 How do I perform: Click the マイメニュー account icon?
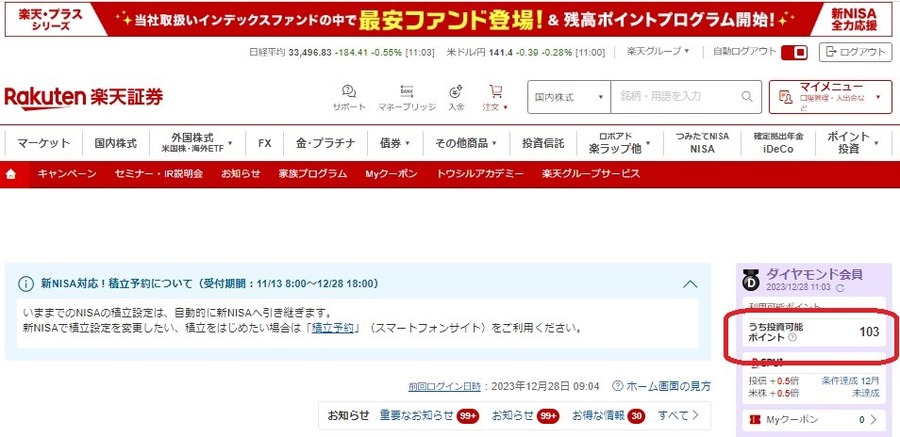[785, 96]
